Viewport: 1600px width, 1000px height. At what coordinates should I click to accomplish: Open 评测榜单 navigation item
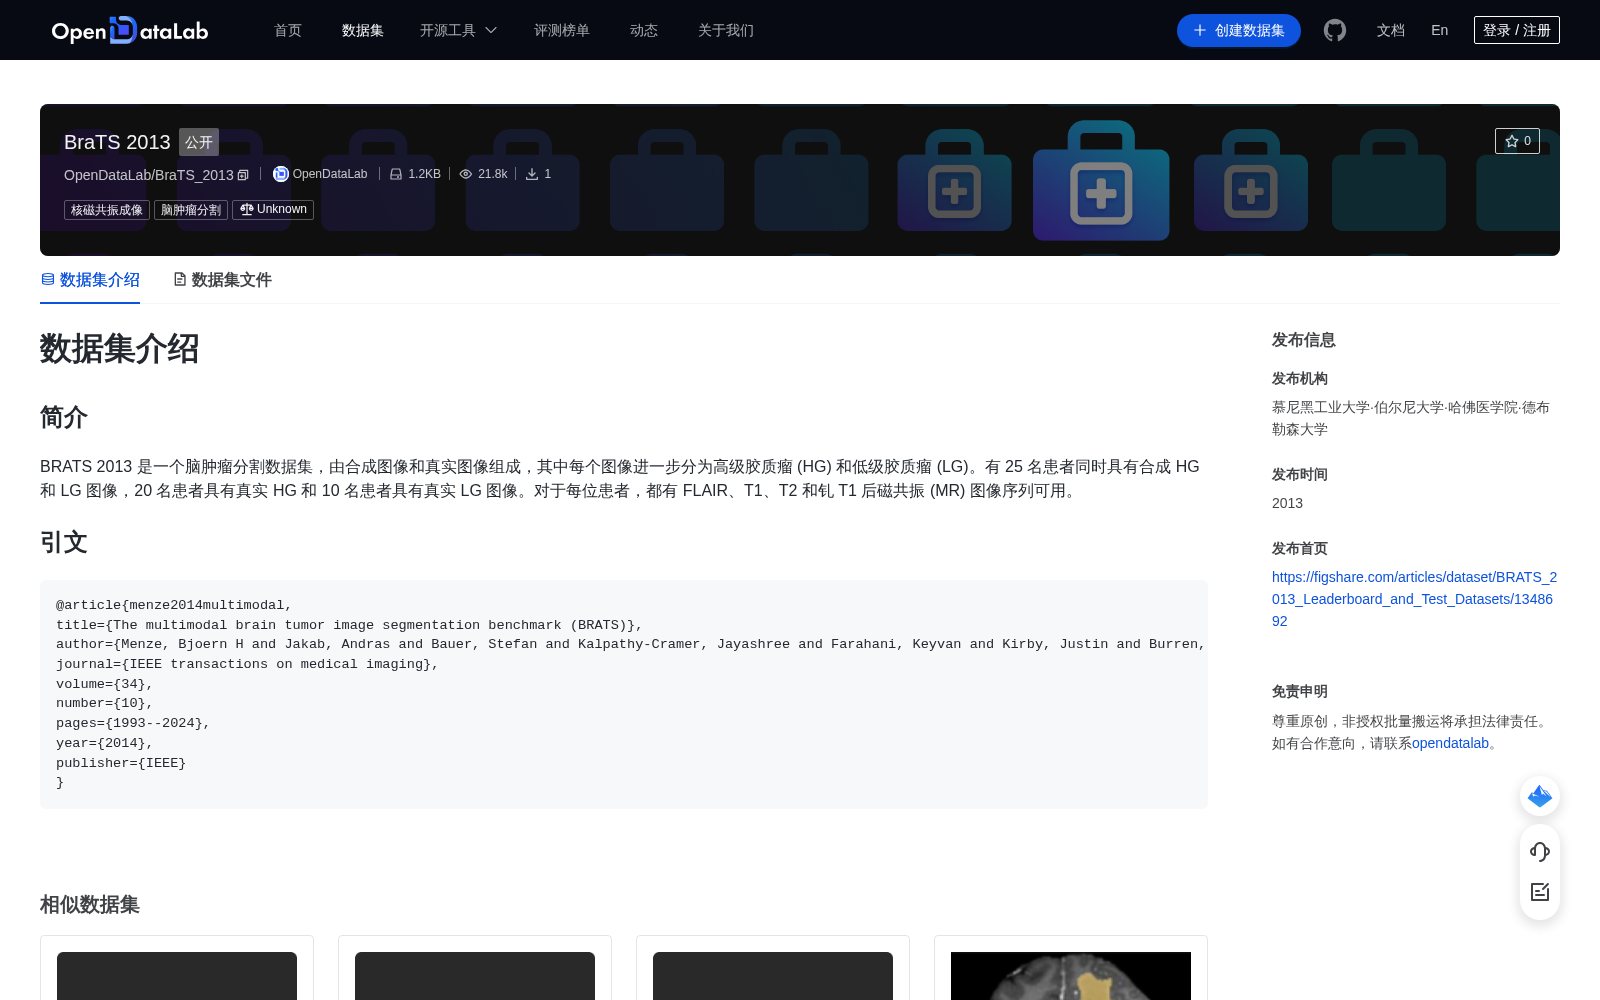(562, 30)
